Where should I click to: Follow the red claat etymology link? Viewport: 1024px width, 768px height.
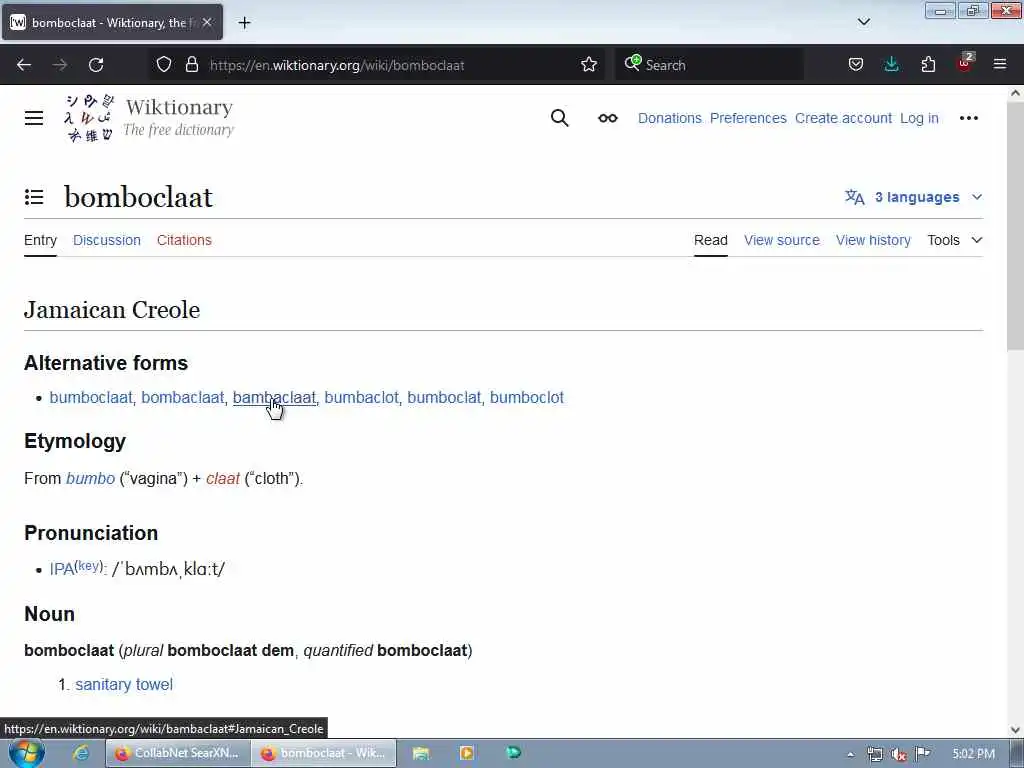pos(223,479)
